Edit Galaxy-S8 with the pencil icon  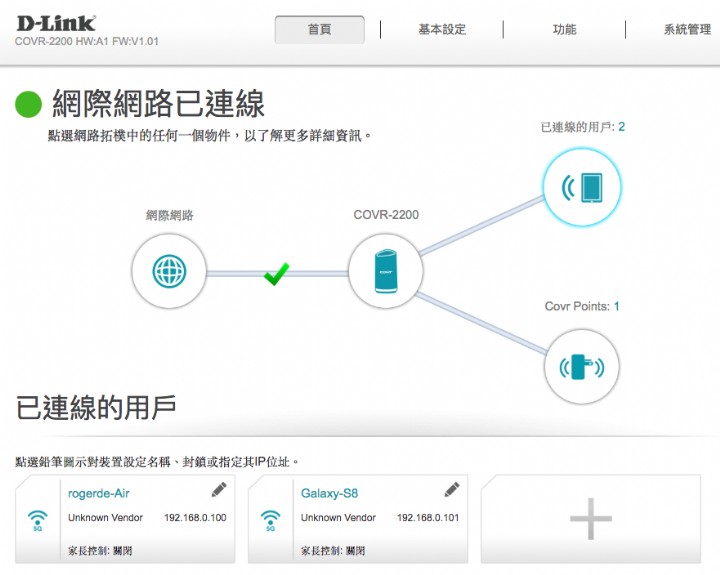[452, 490]
